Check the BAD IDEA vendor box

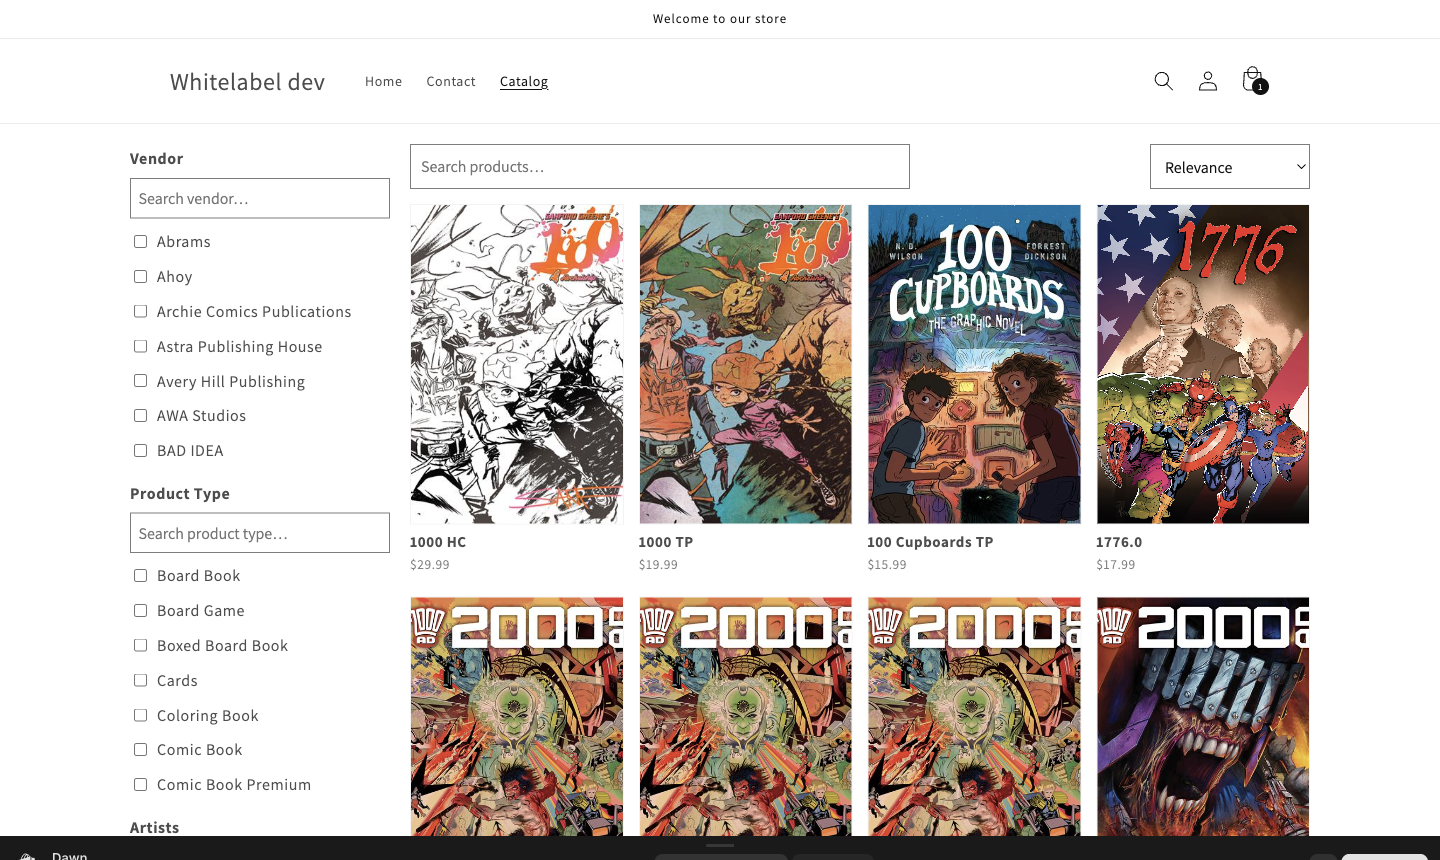pyautogui.click(x=141, y=451)
